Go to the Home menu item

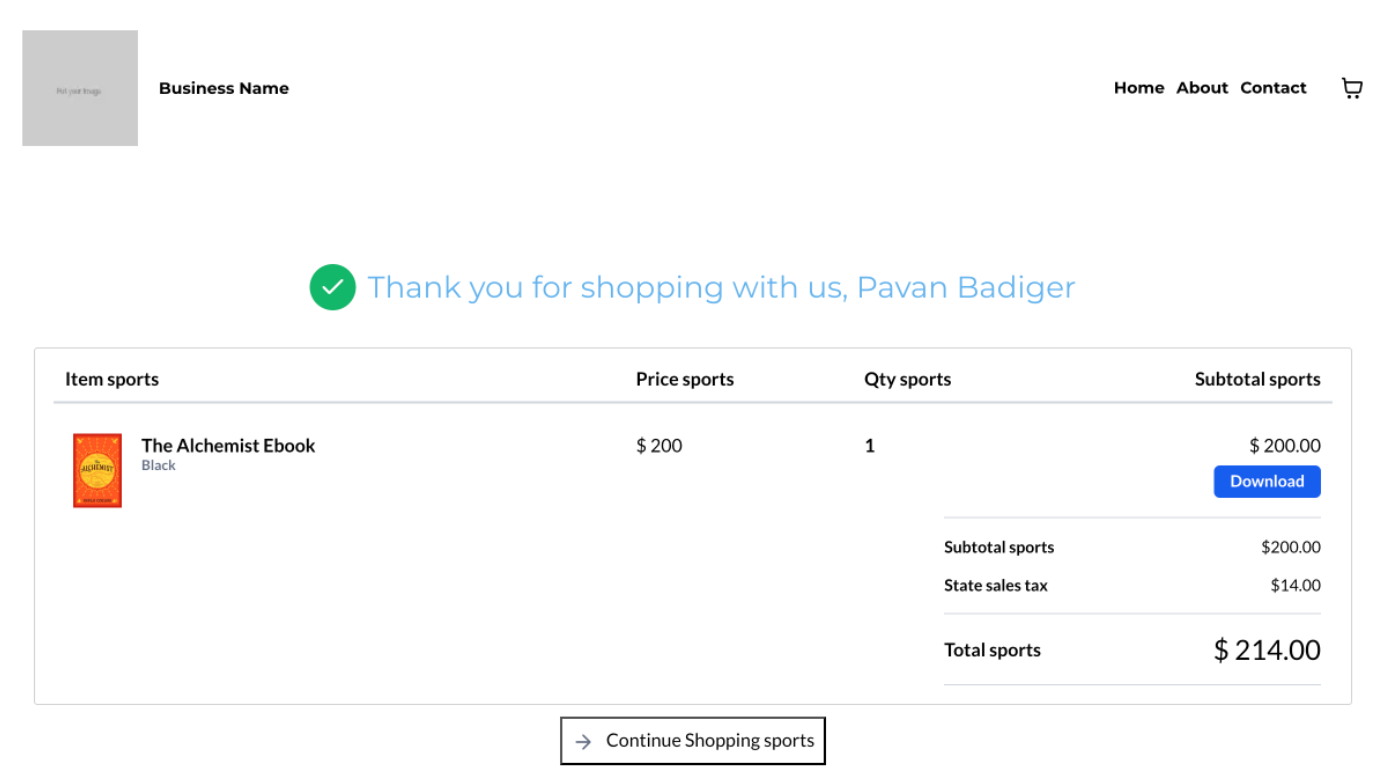pos(1139,88)
